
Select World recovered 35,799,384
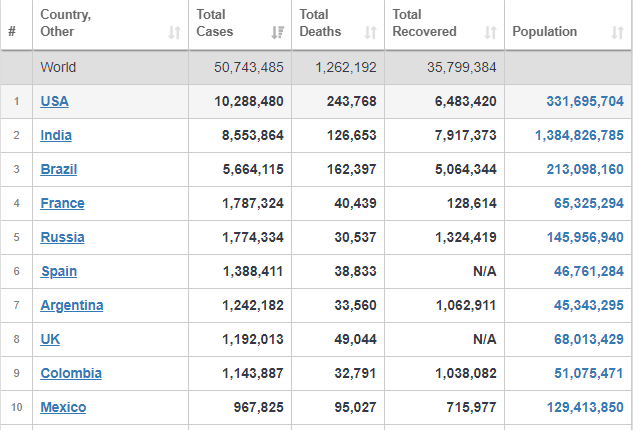462,67
